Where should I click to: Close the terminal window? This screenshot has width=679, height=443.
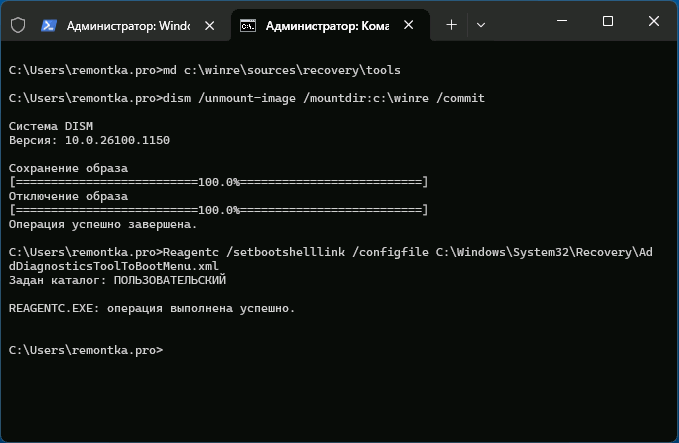coord(653,22)
